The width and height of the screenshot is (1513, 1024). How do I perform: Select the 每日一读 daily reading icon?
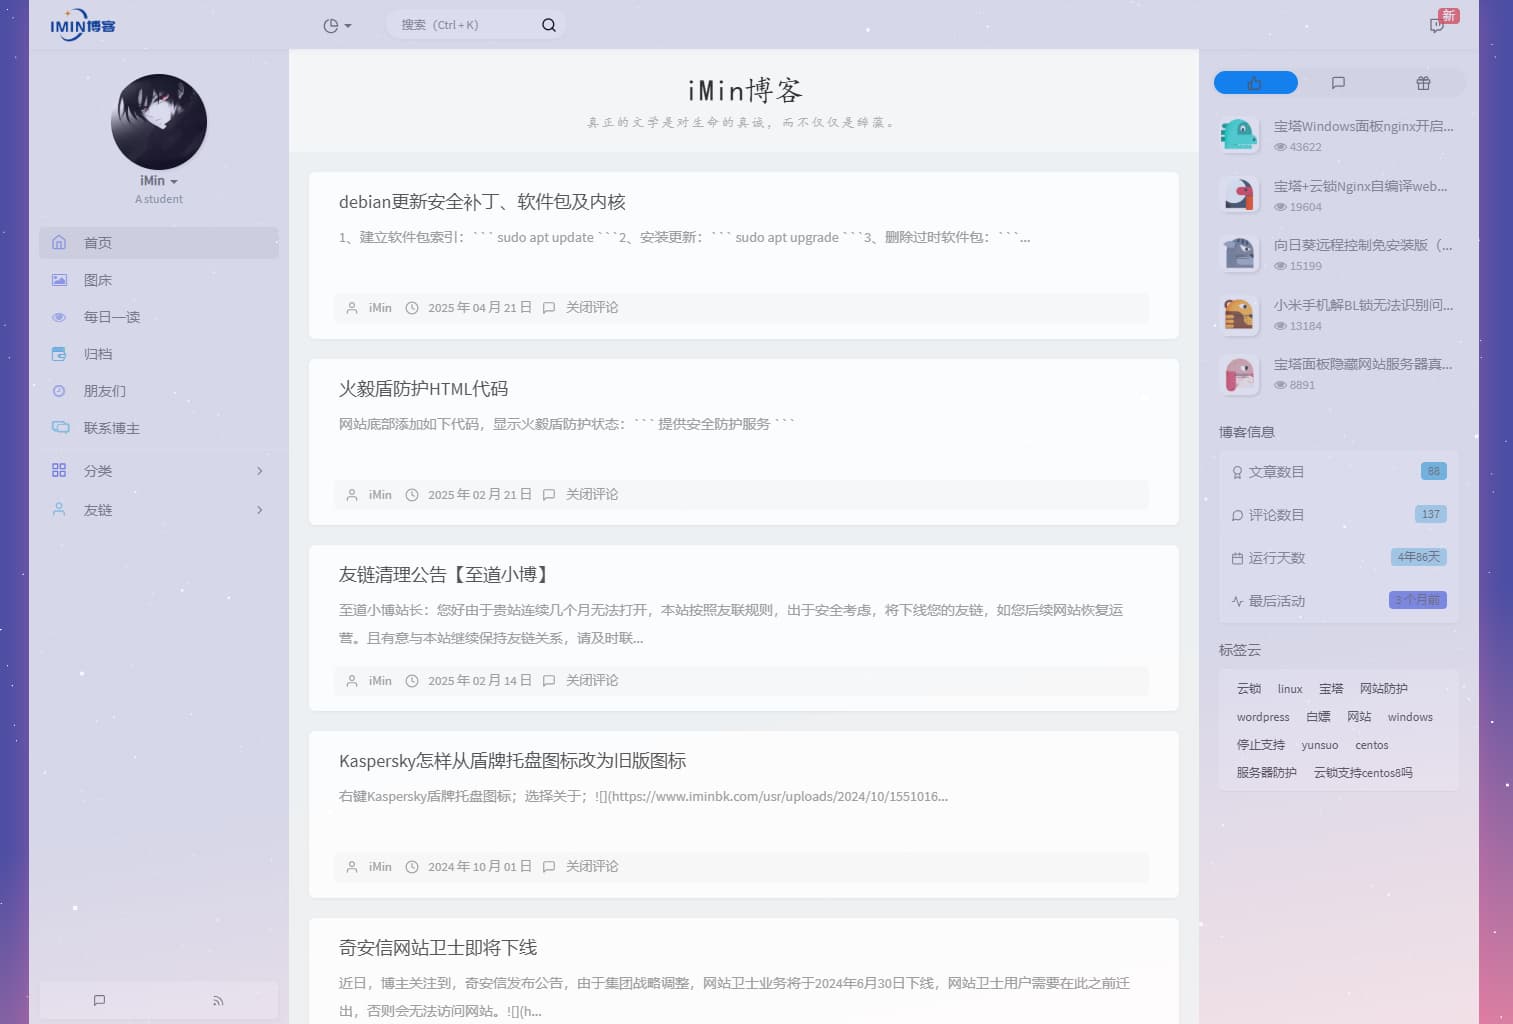tap(59, 317)
